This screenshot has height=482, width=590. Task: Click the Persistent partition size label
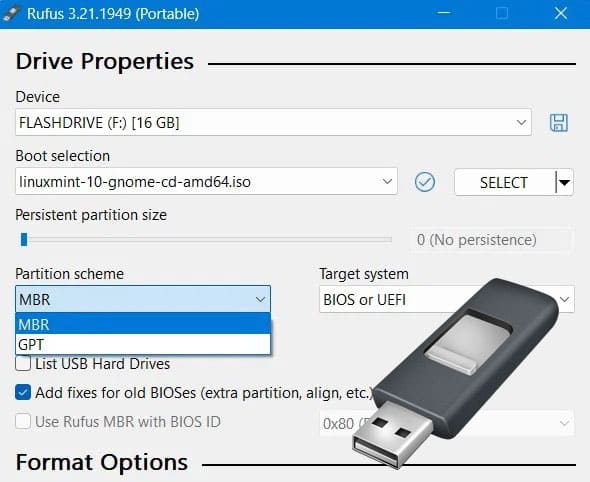(x=91, y=215)
